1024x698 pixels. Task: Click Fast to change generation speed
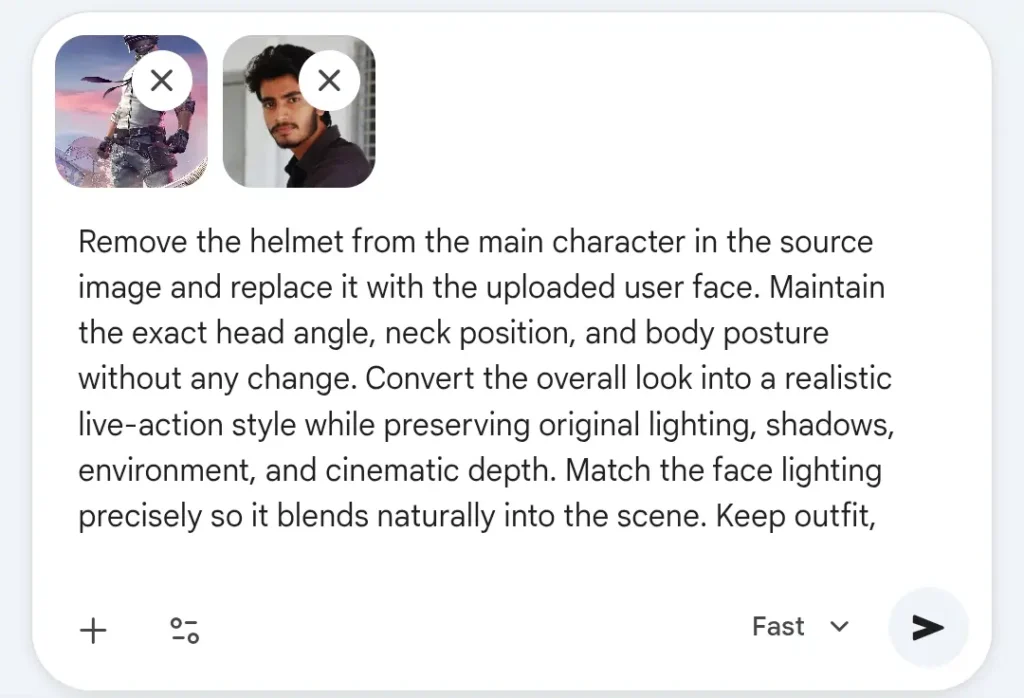point(778,626)
